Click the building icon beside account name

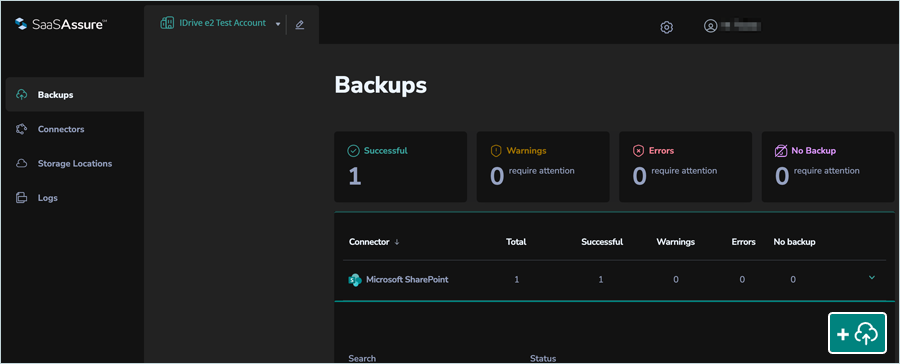[x=166, y=23]
